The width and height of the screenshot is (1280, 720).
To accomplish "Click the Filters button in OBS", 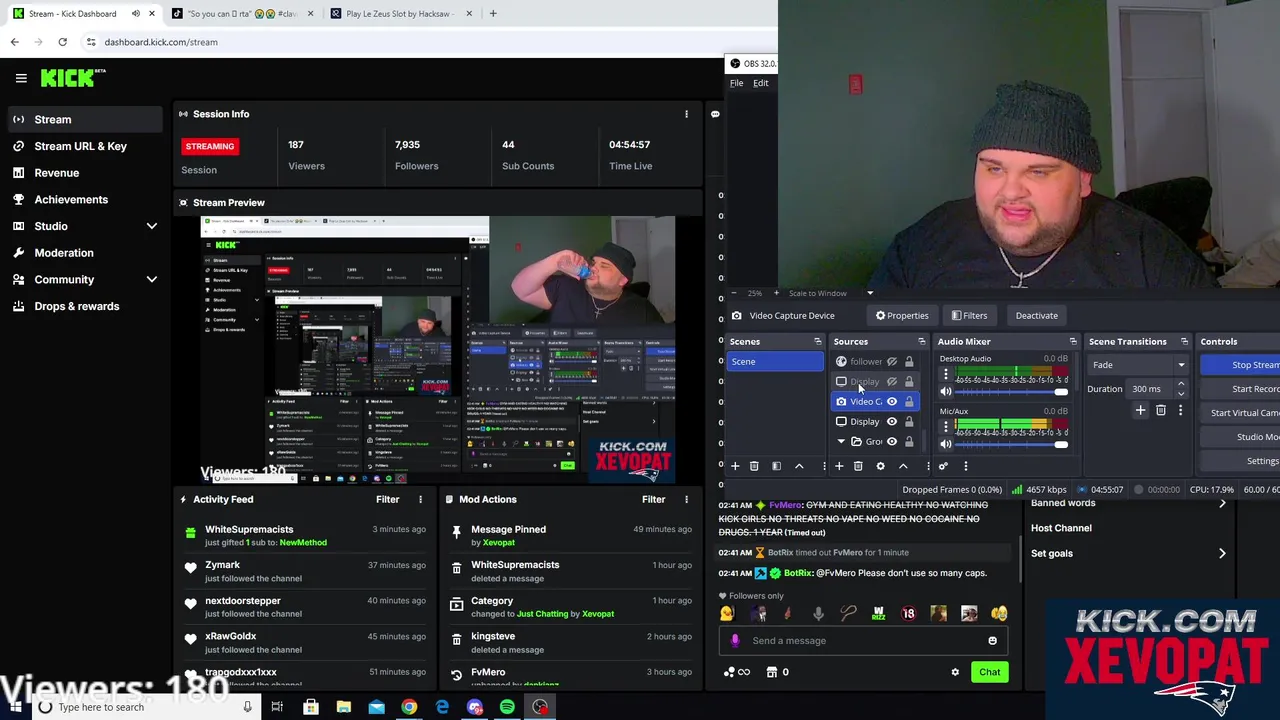I will pyautogui.click(x=969, y=316).
